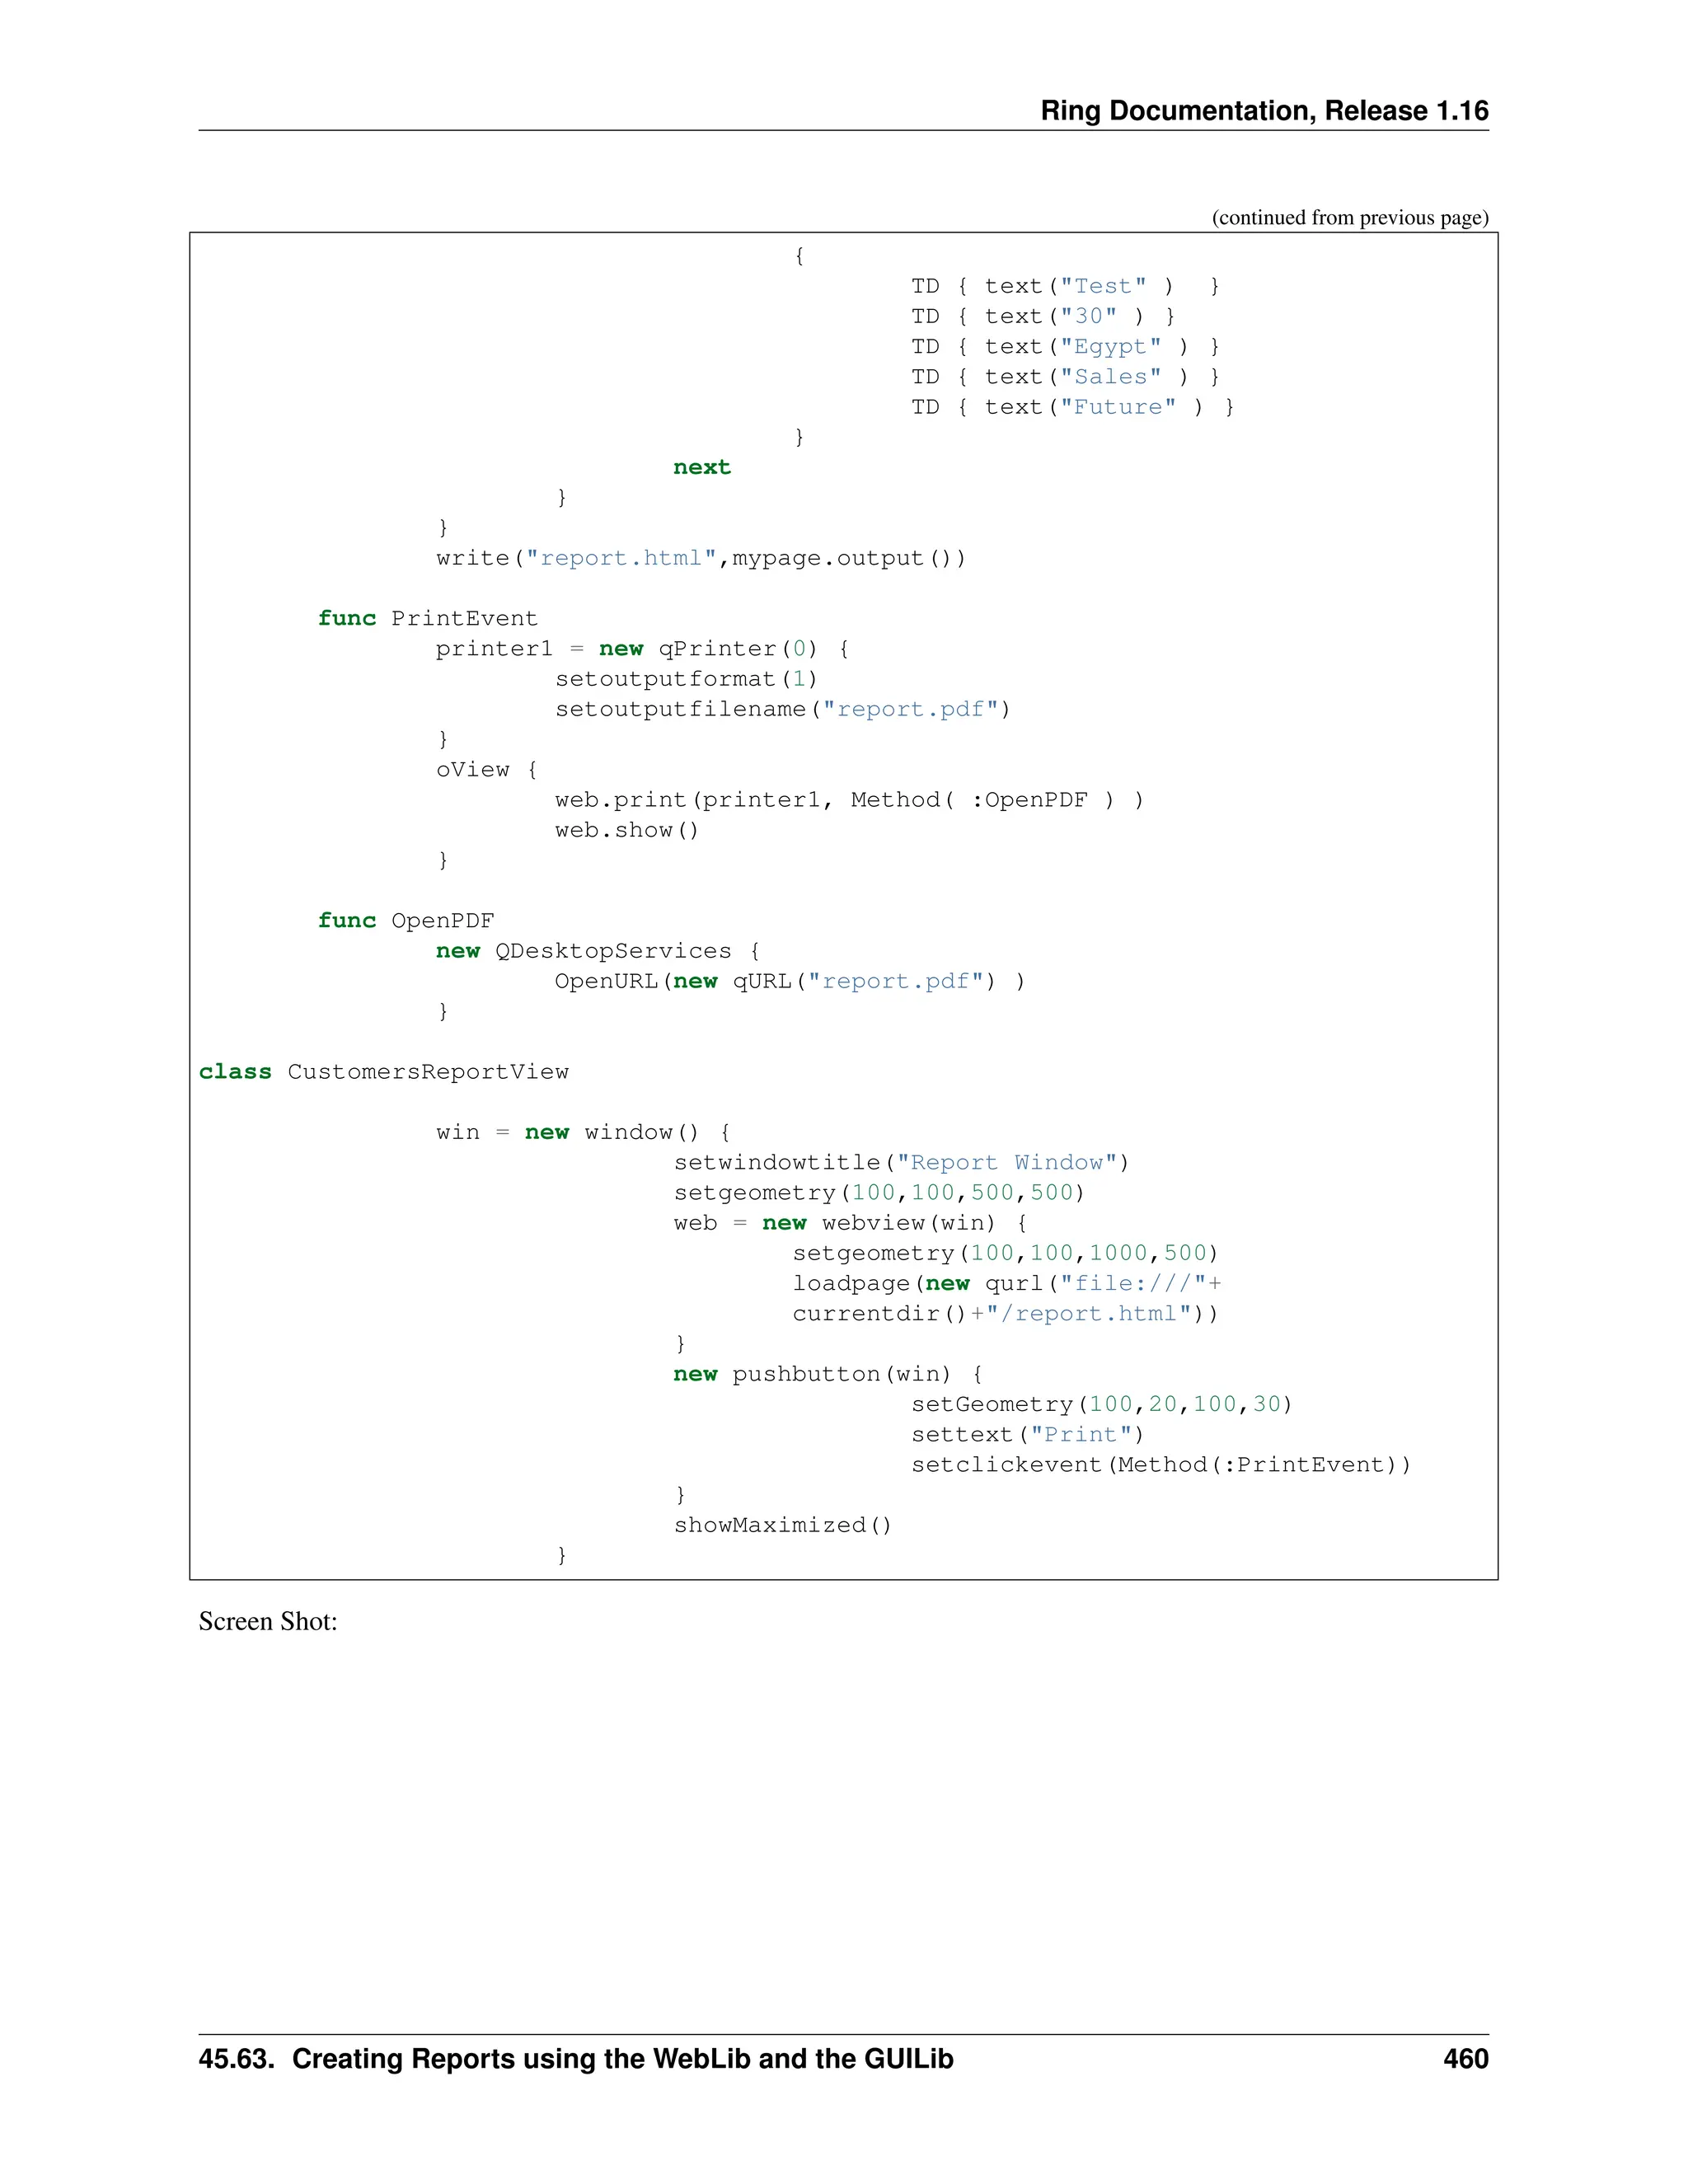Click the 'Screen Shot:' text

click(268, 1621)
